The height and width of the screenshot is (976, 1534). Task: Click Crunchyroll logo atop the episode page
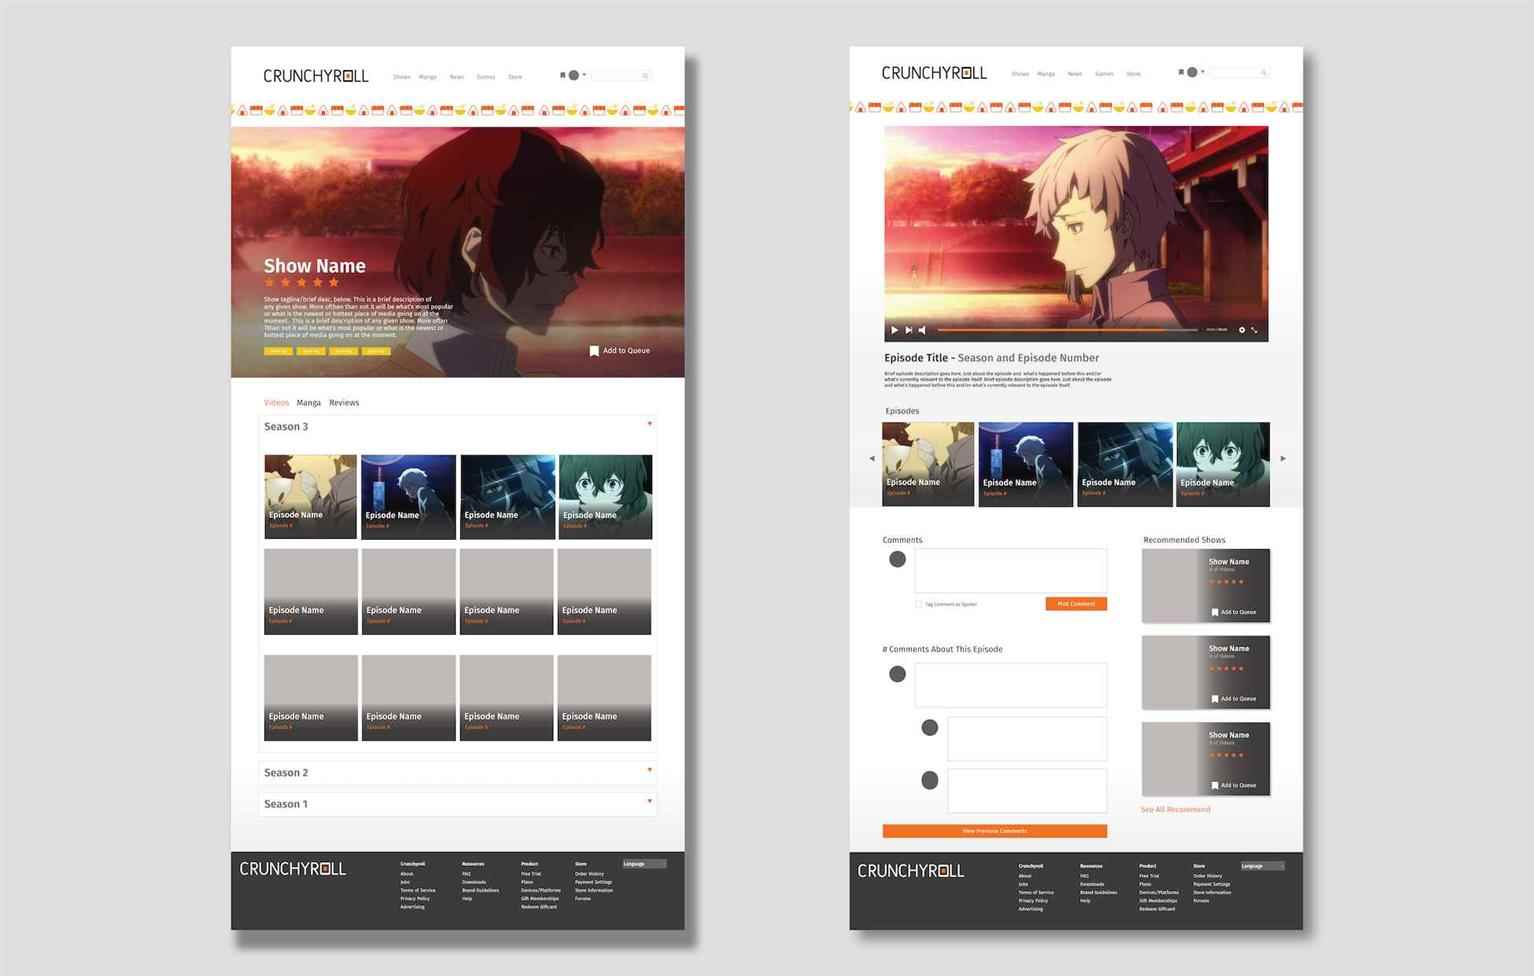point(934,73)
